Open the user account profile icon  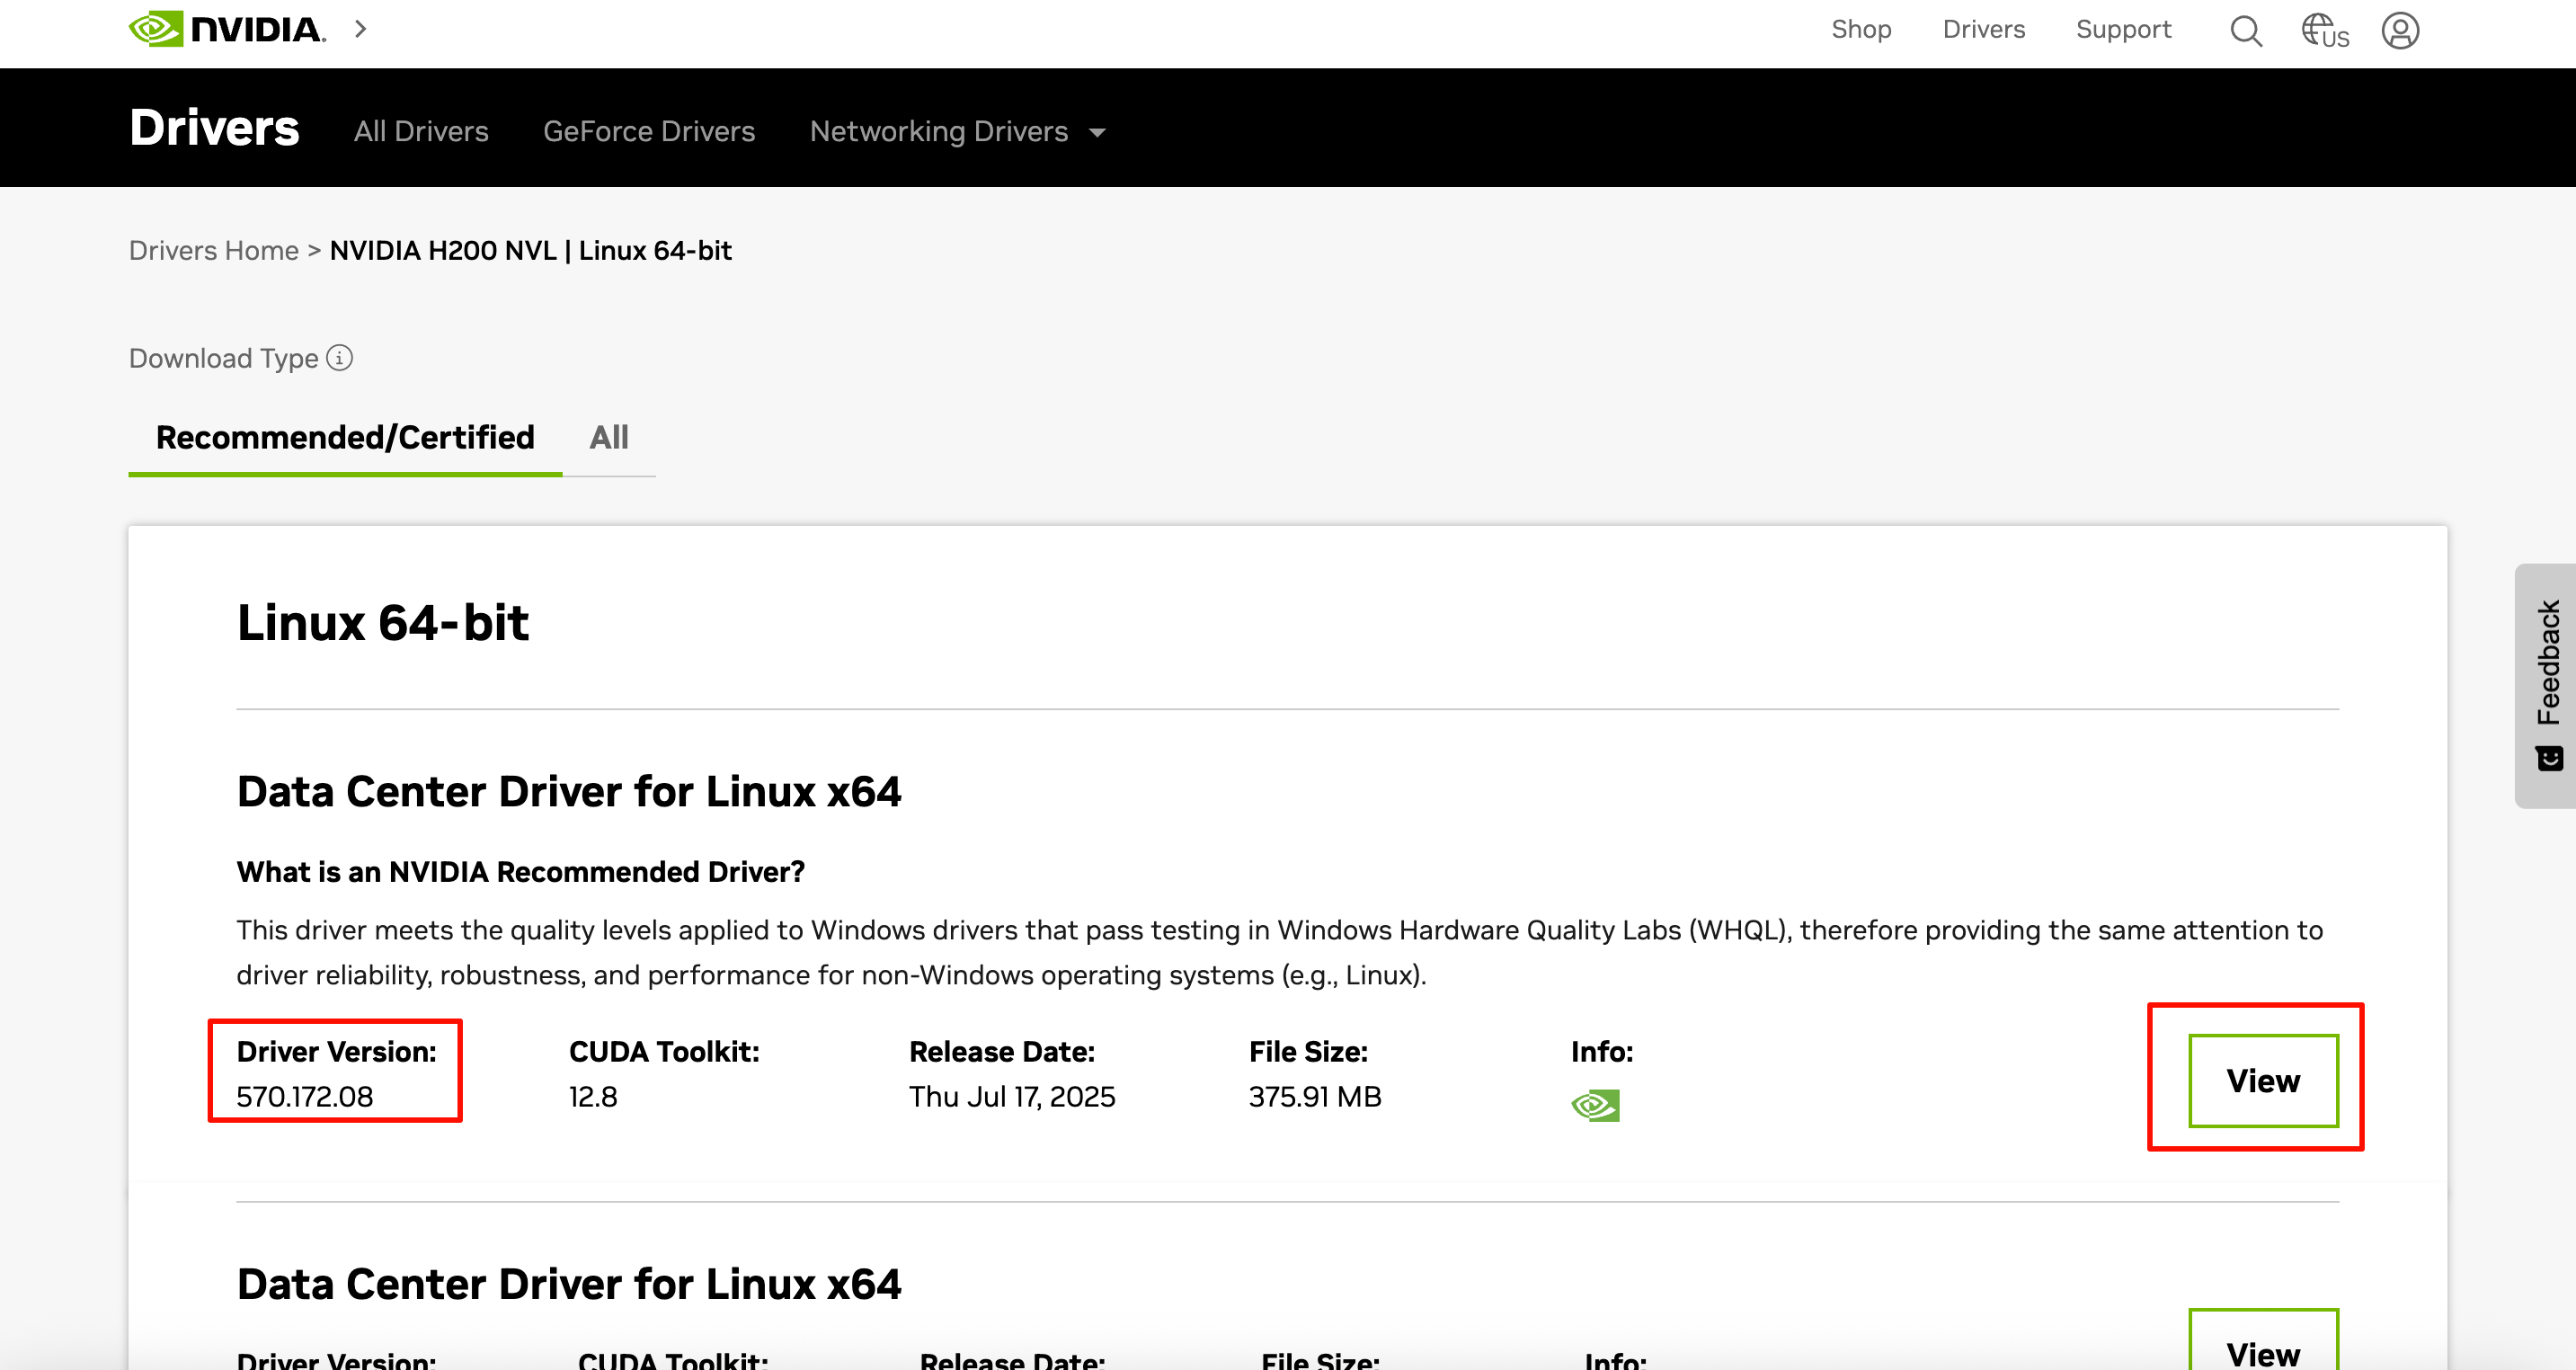(x=2399, y=31)
